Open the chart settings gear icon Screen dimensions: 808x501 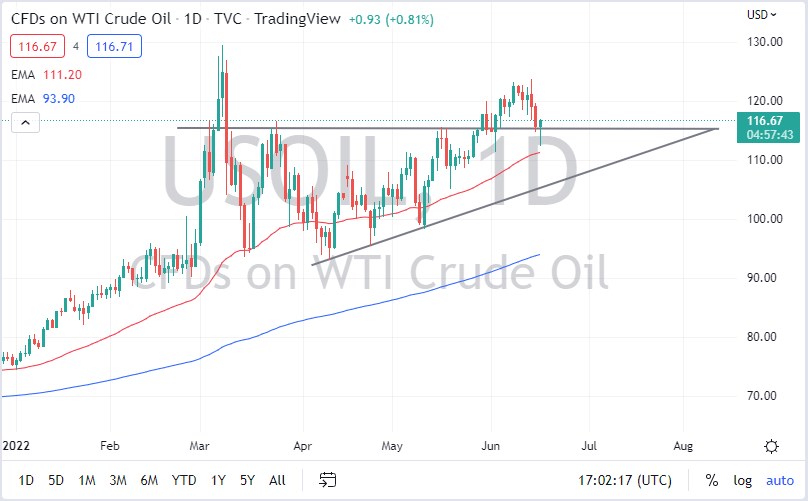pyautogui.click(x=771, y=446)
